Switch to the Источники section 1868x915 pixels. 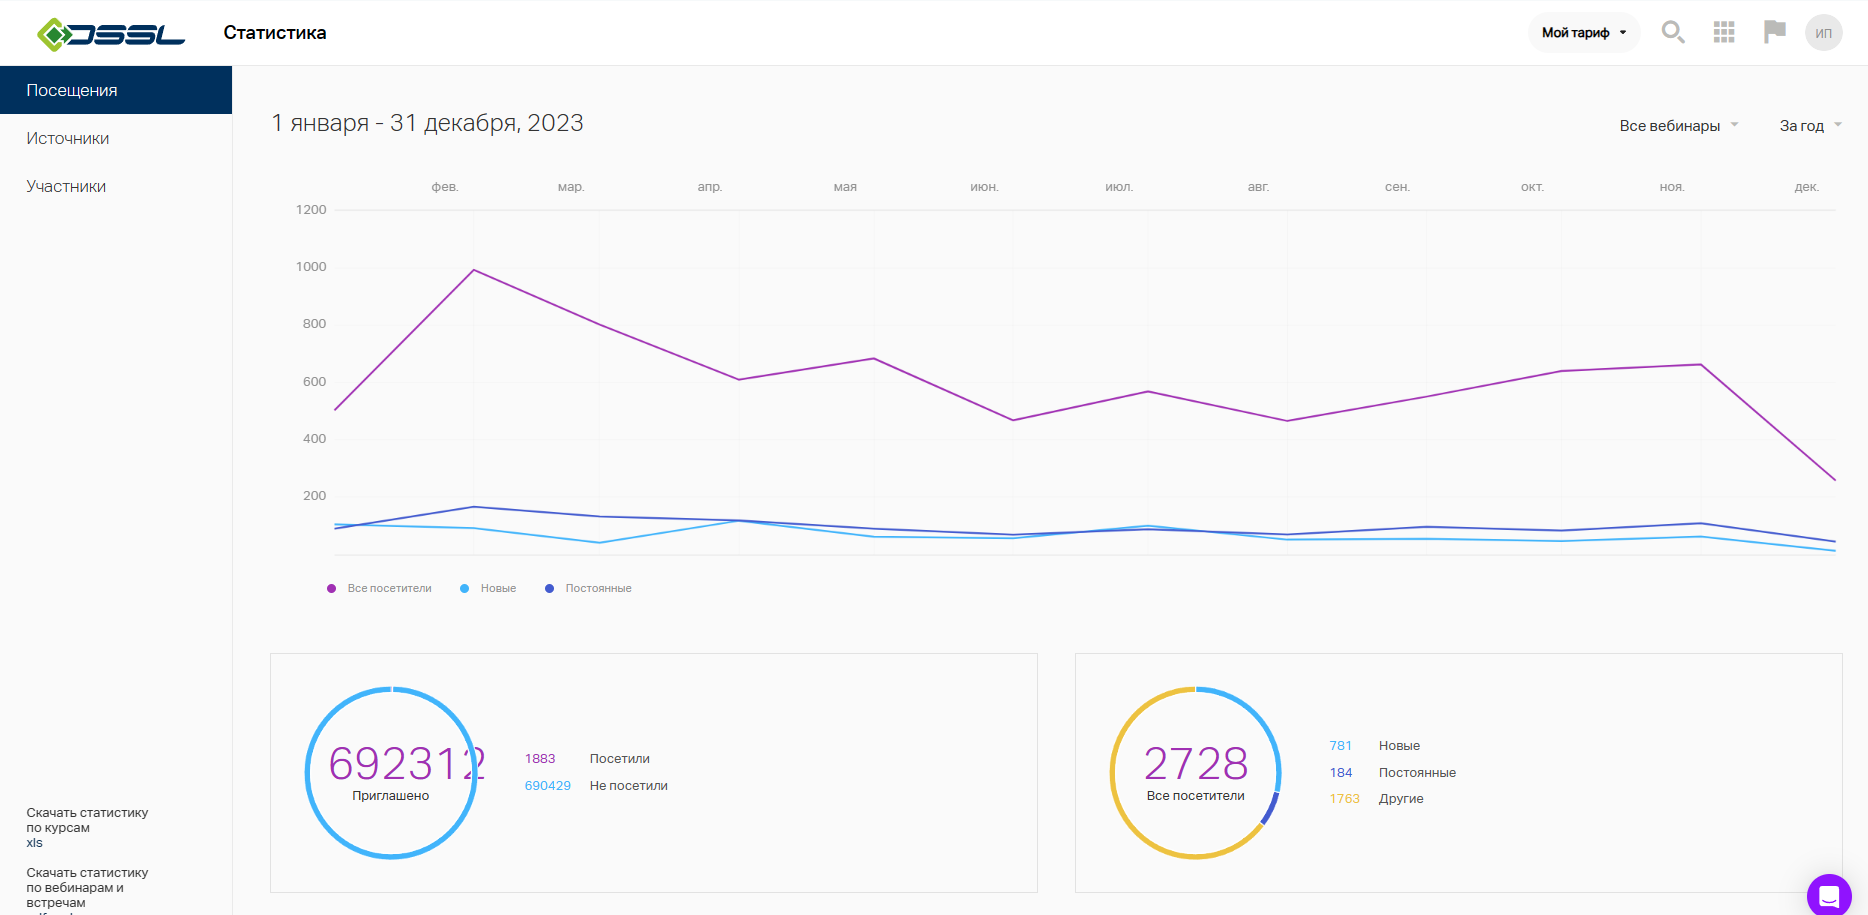pyautogui.click(x=68, y=138)
